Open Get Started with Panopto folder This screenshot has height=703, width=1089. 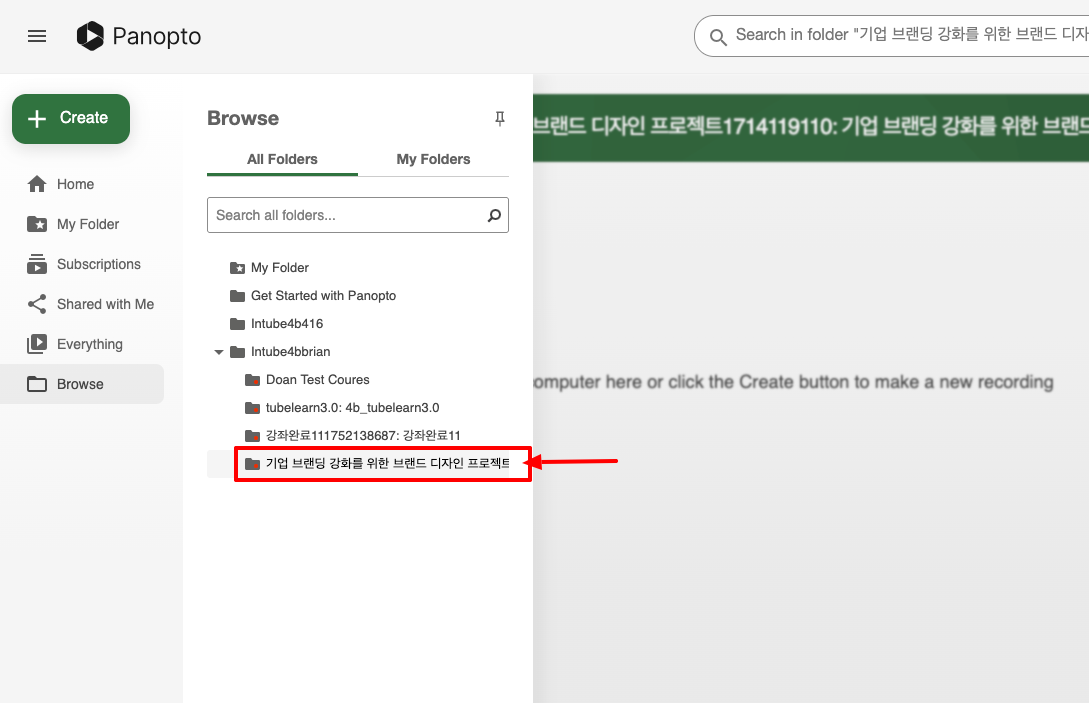point(323,296)
